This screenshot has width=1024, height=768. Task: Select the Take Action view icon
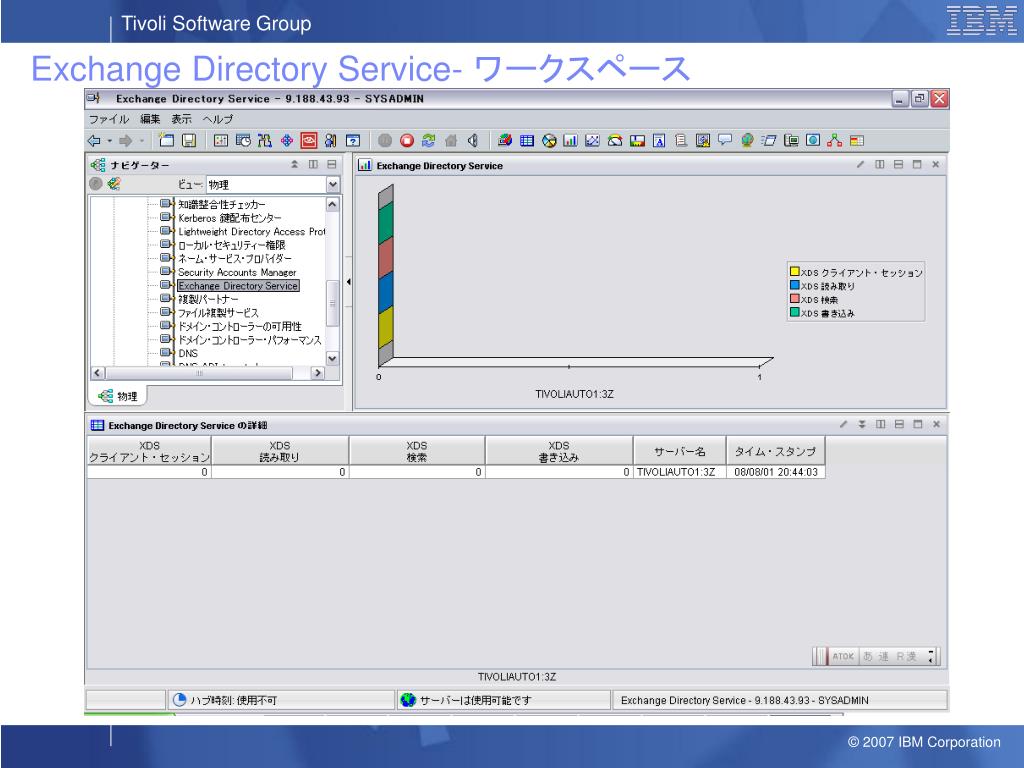click(769, 140)
